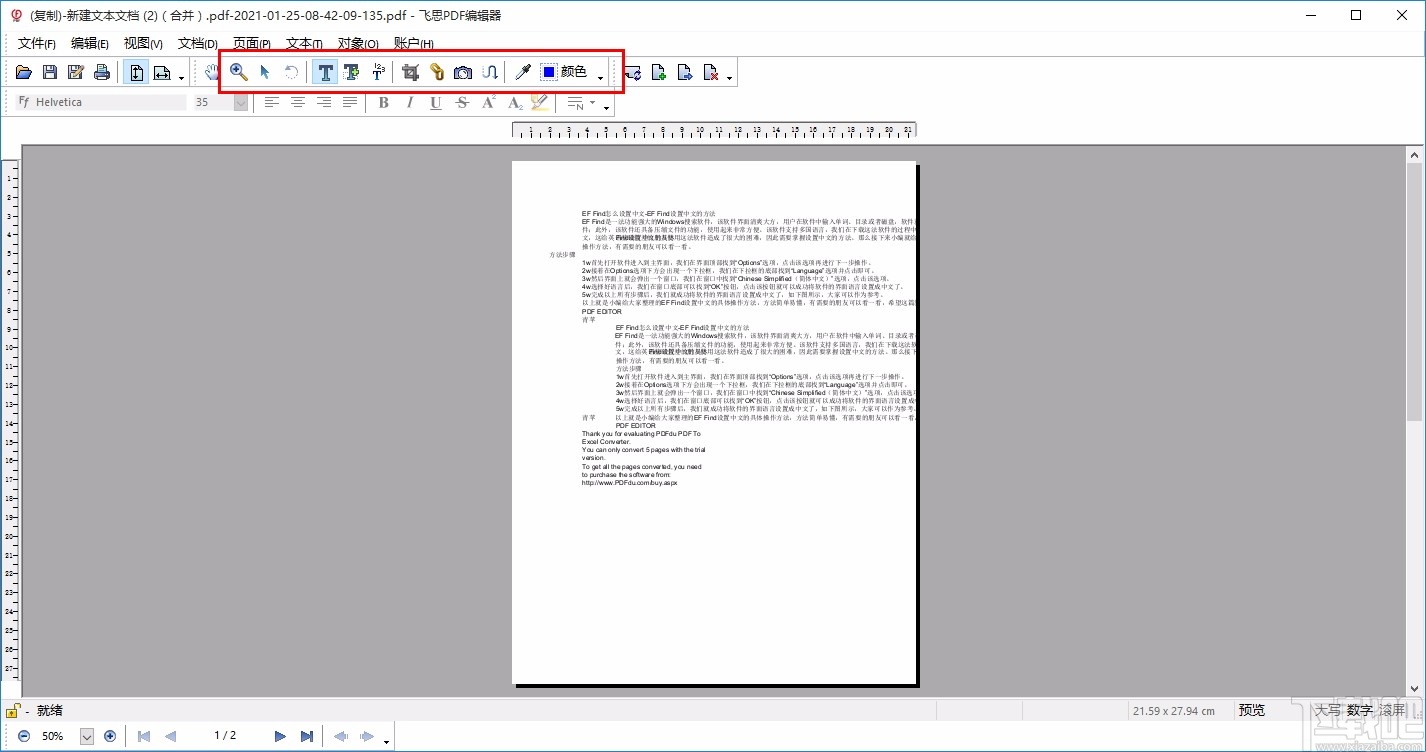Toggle fit page height view
1426x752 pixels.
tap(136, 72)
